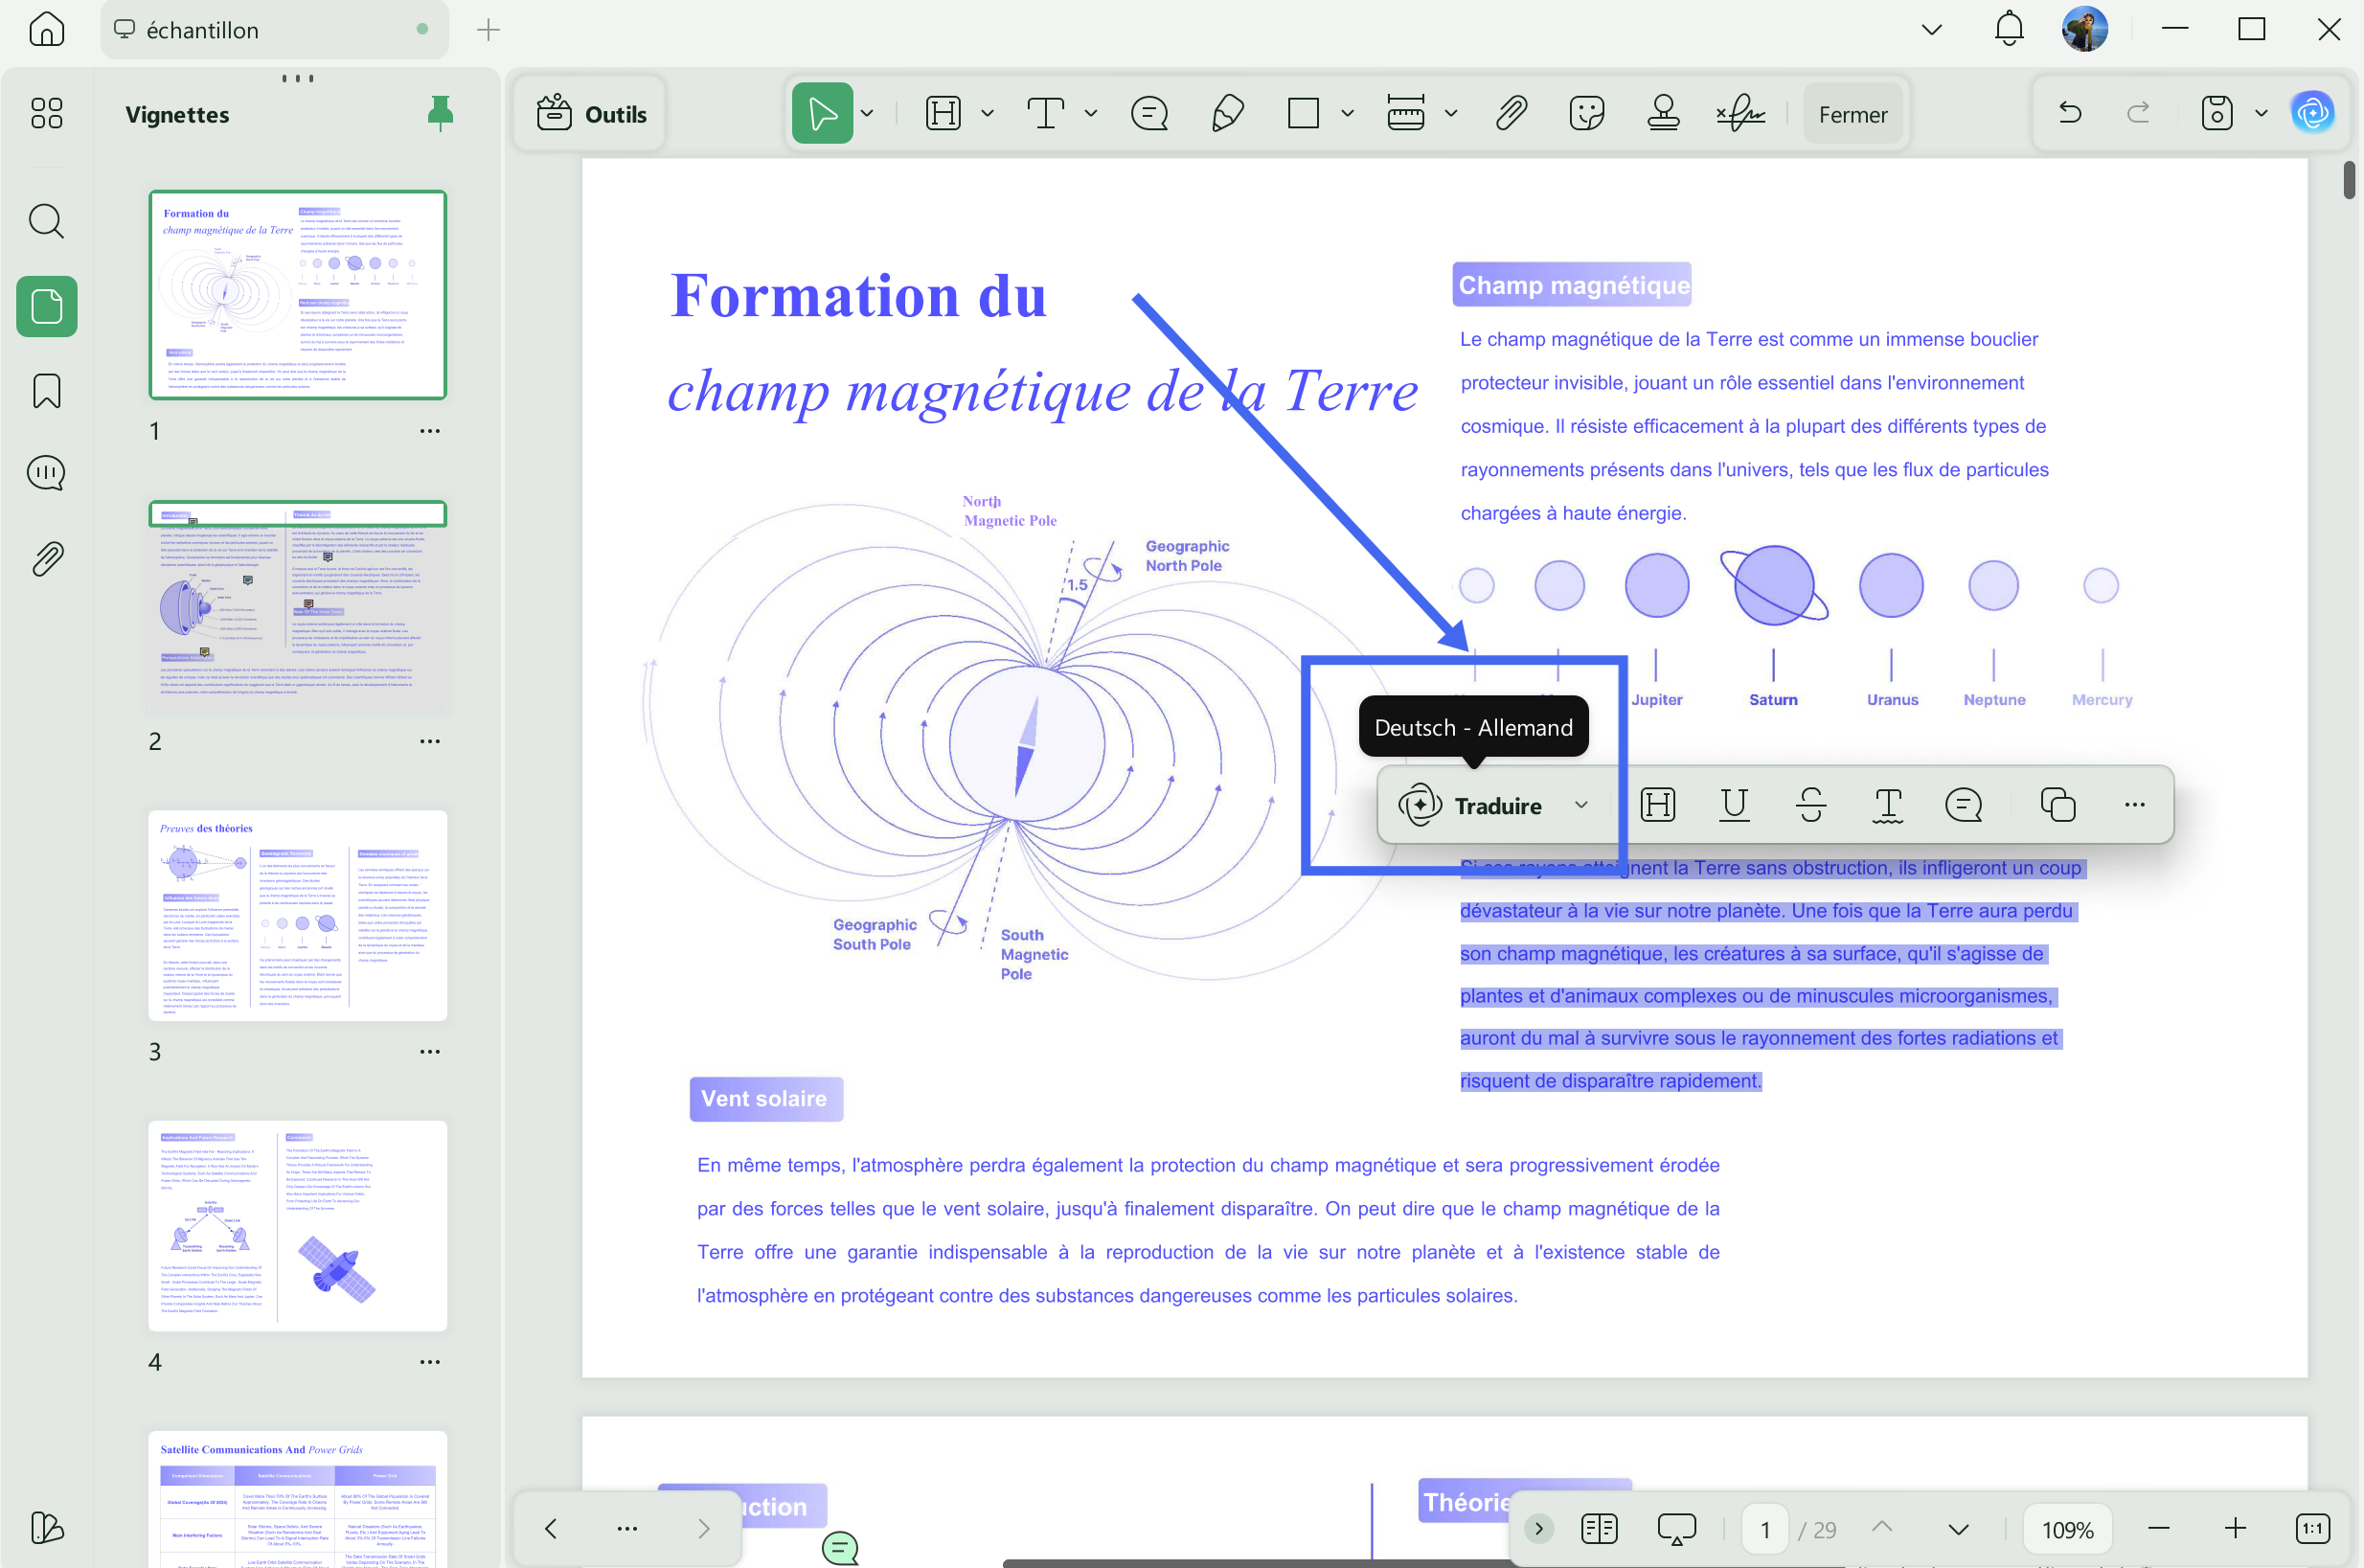Redo the last action
This screenshot has width=2364, height=1568.
pos(2138,113)
